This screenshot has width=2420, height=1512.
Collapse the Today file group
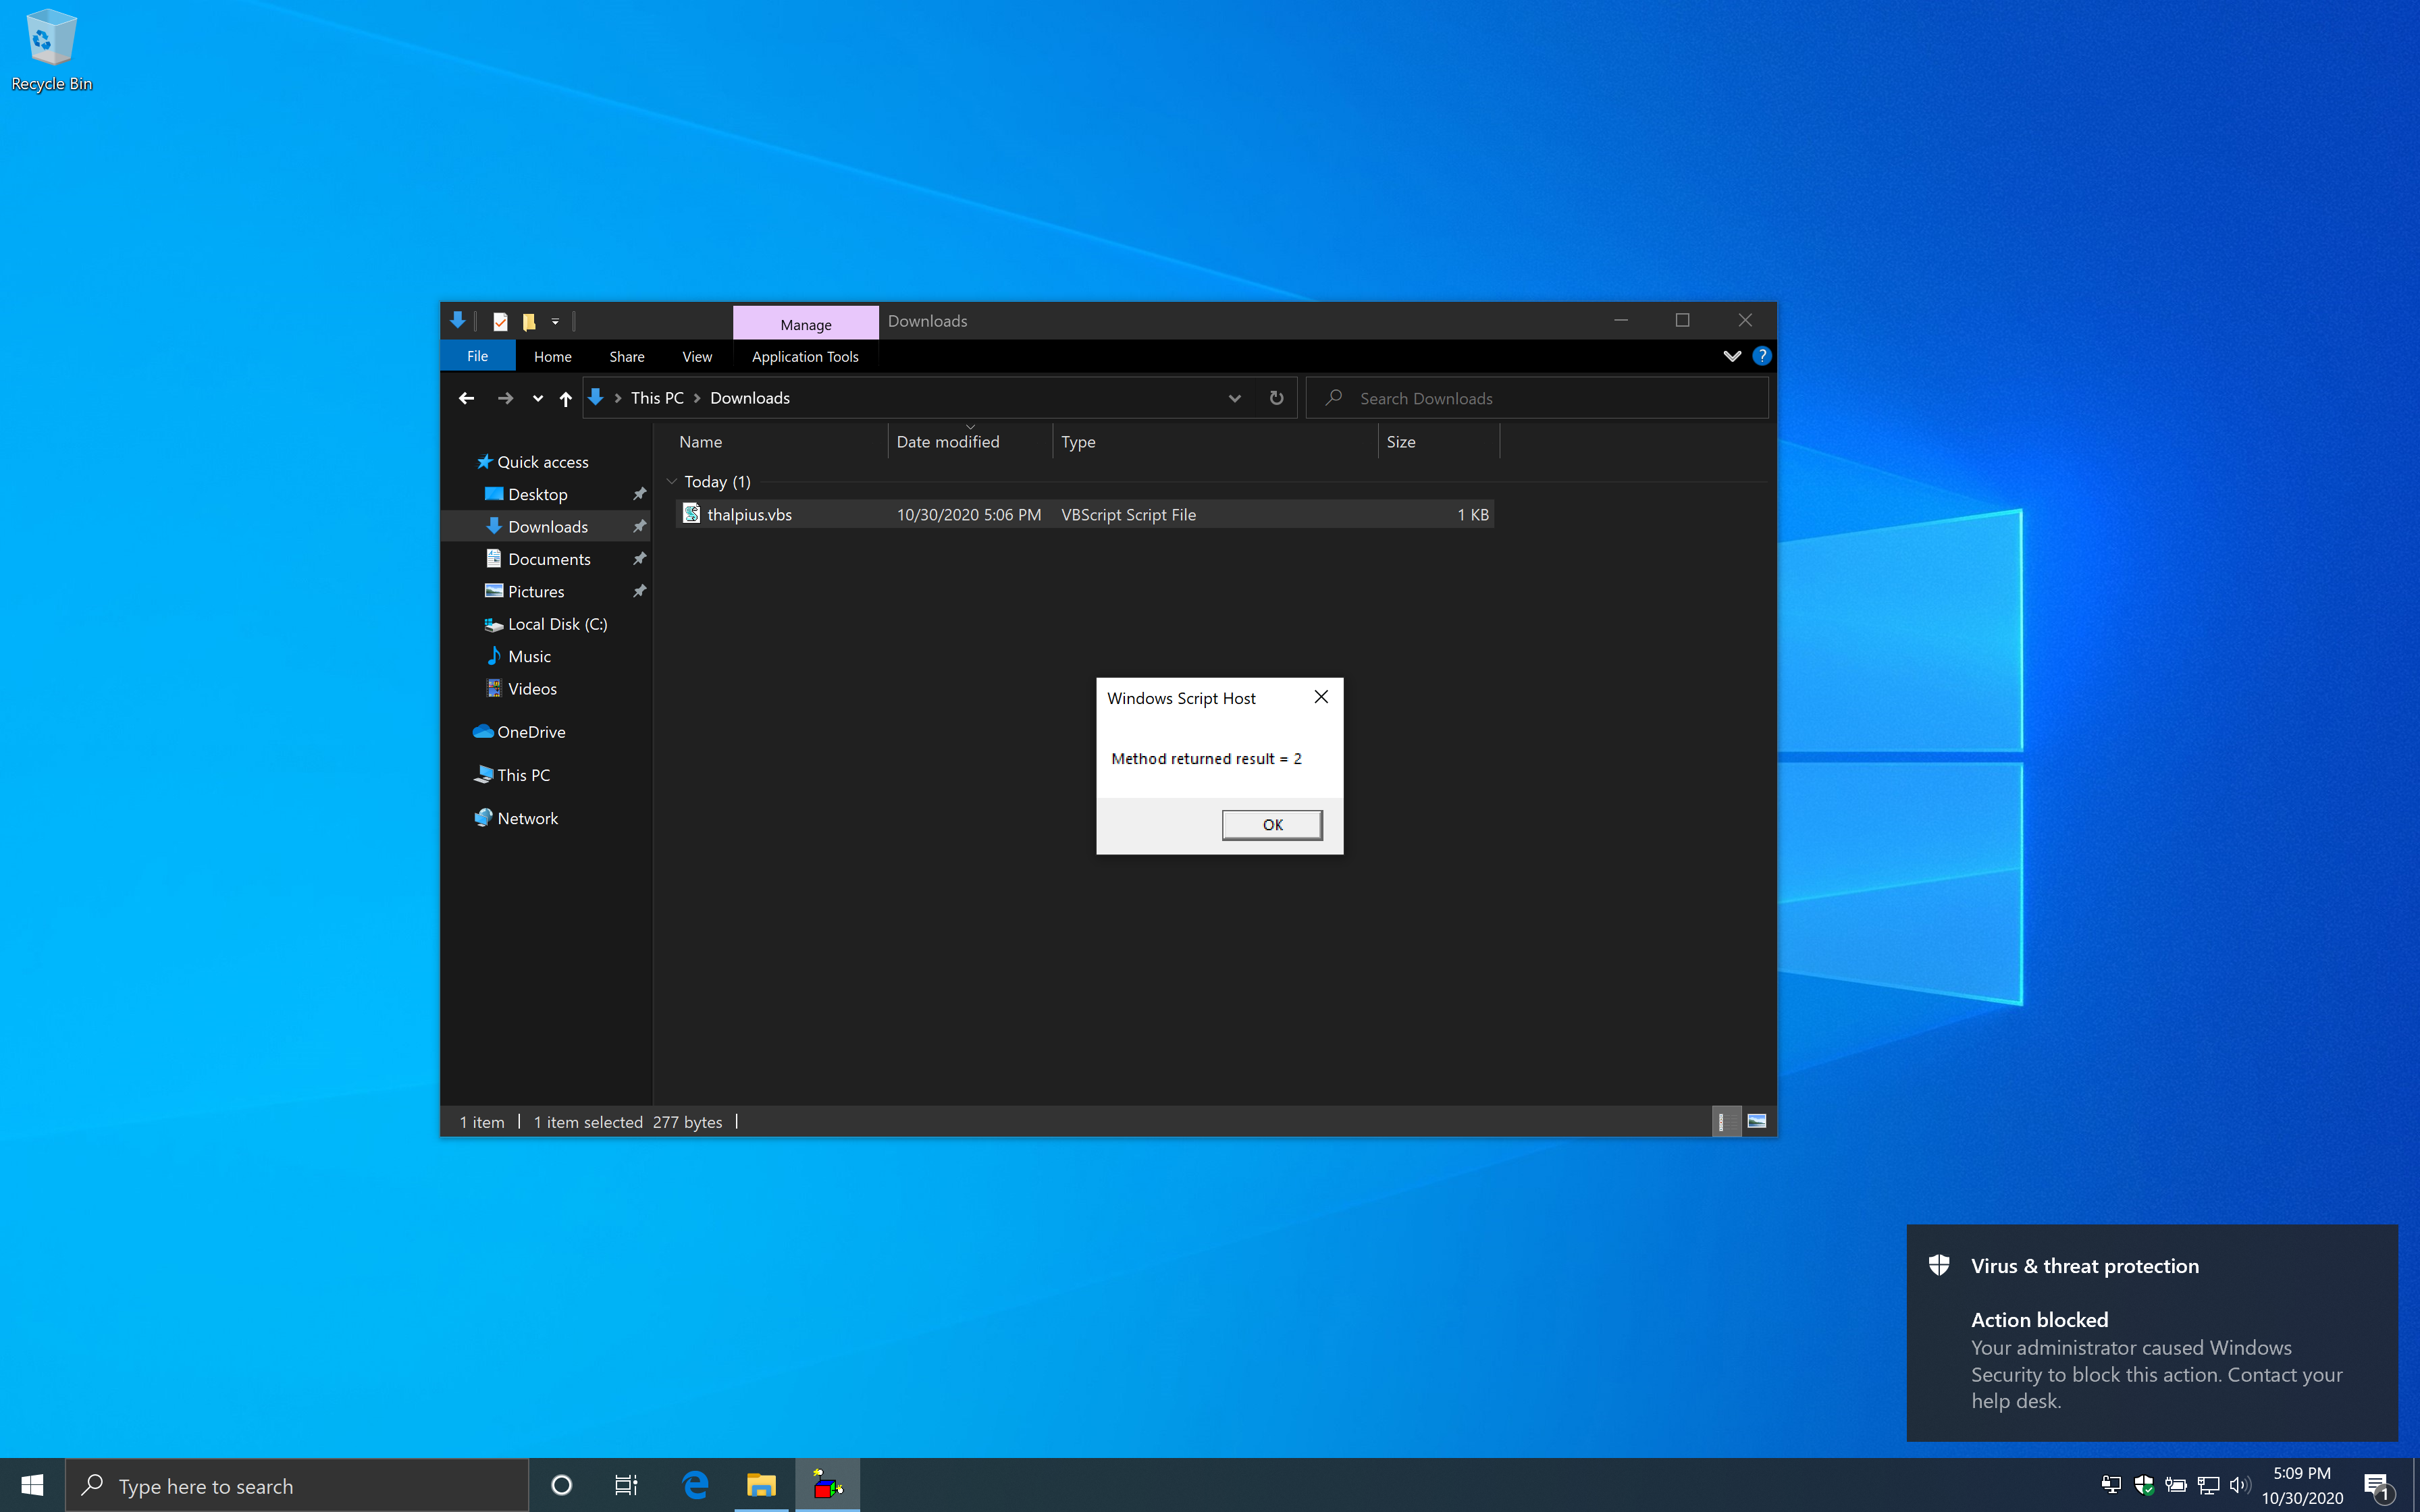coord(672,482)
